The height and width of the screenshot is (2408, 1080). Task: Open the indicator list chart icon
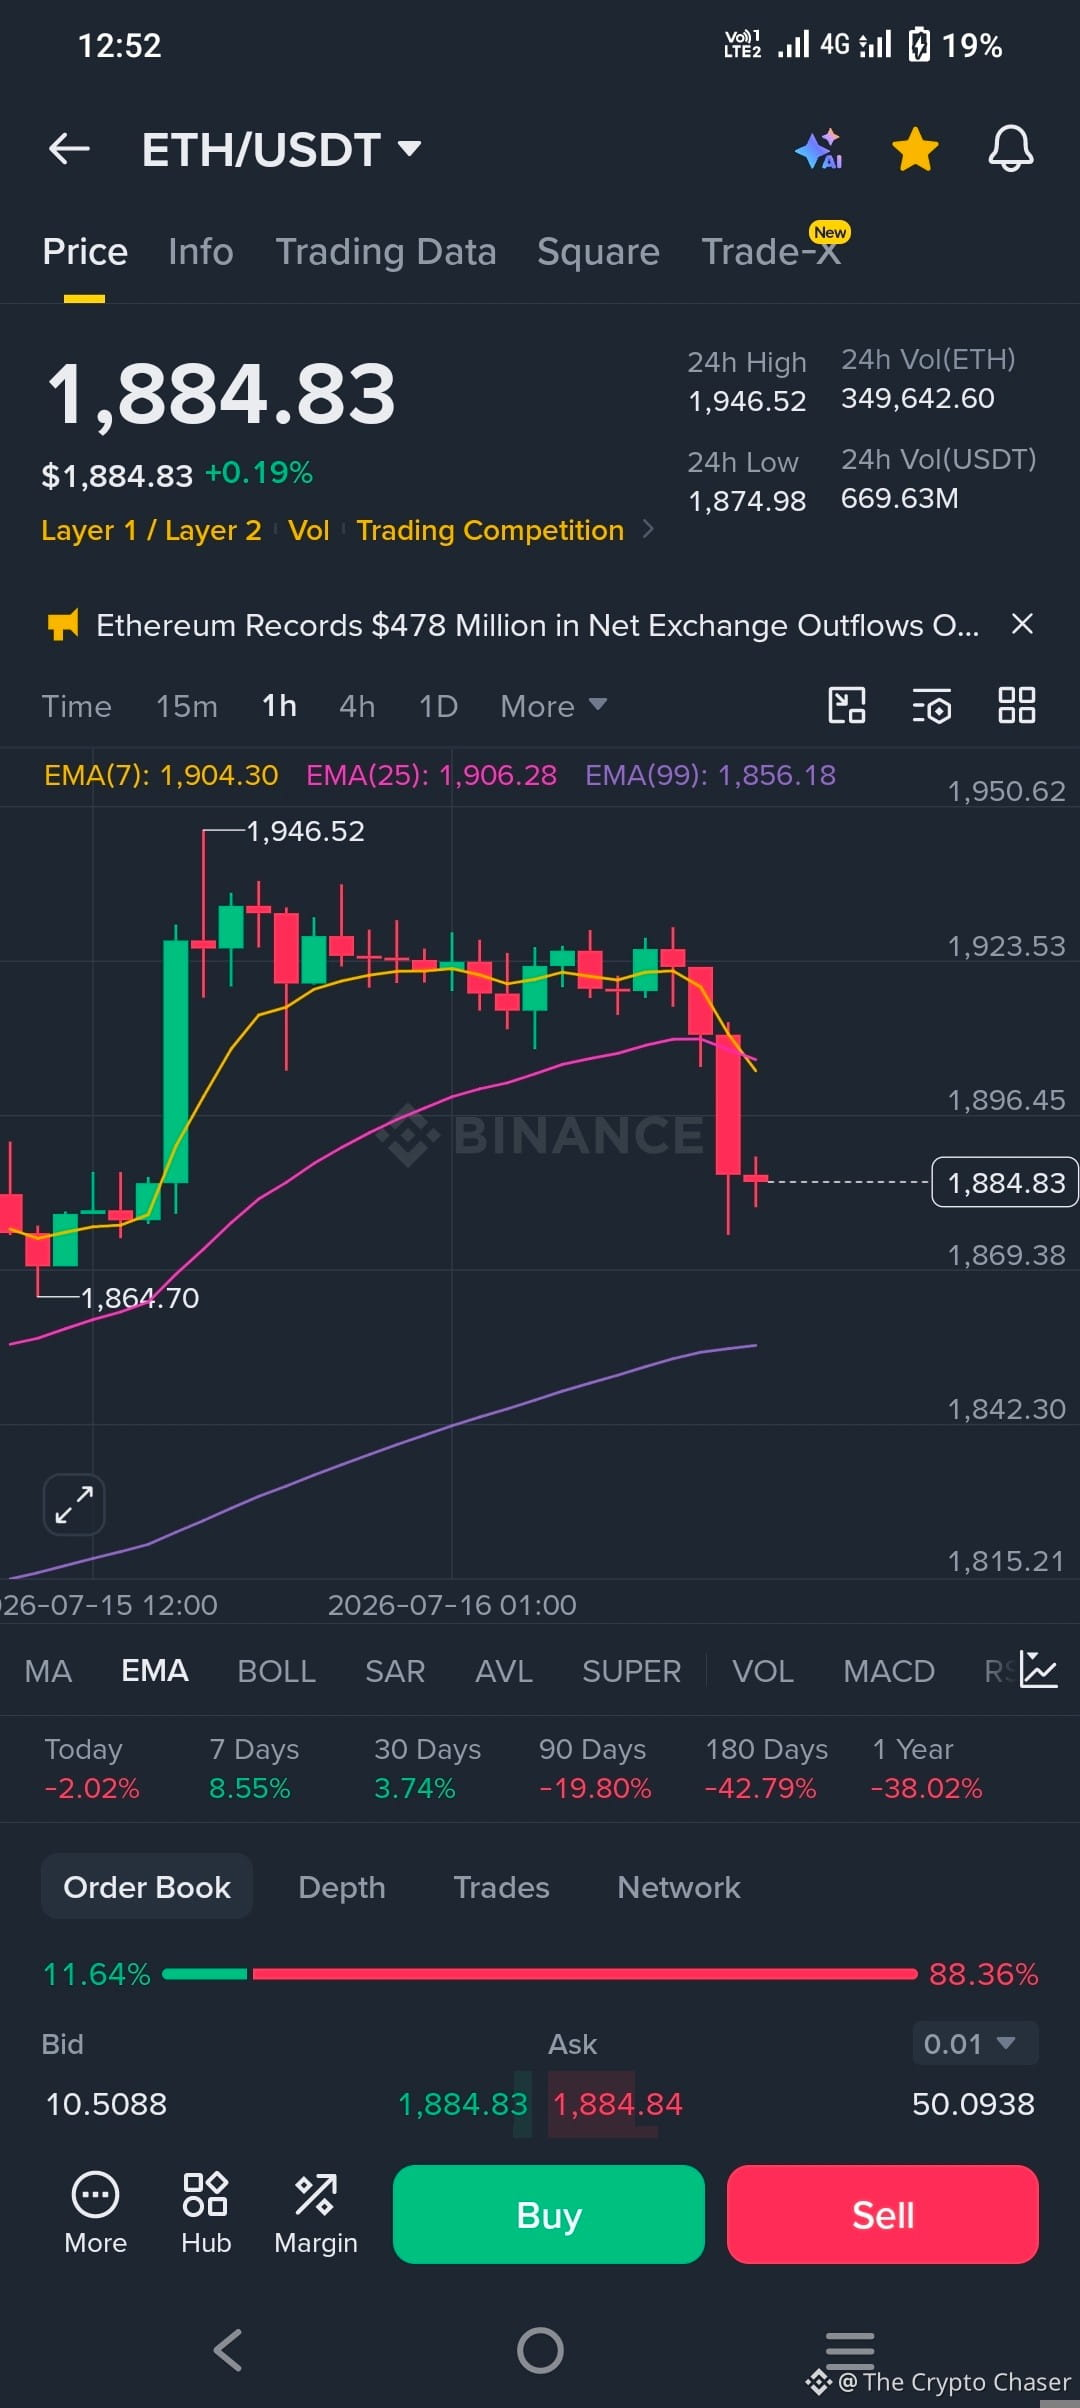pyautogui.click(x=1039, y=1669)
